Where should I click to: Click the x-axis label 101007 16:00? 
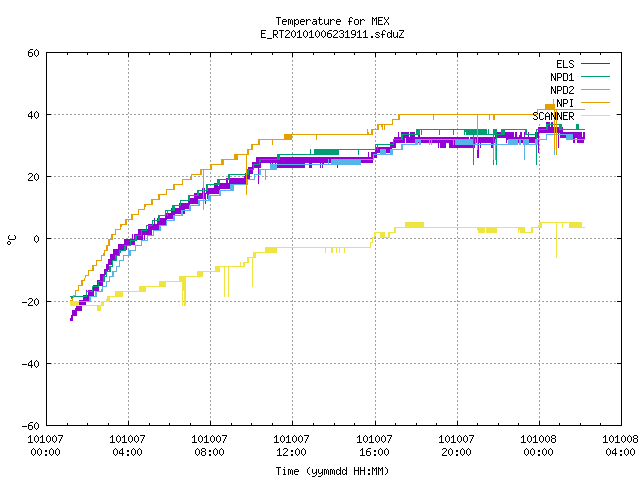click(374, 446)
